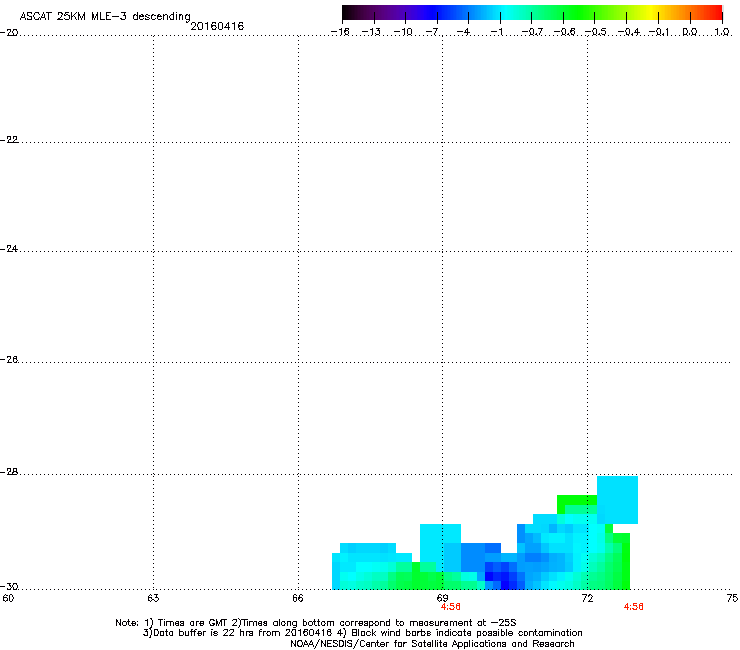
Task: Click the -30 latitude axis label
Action: click(x=9, y=587)
